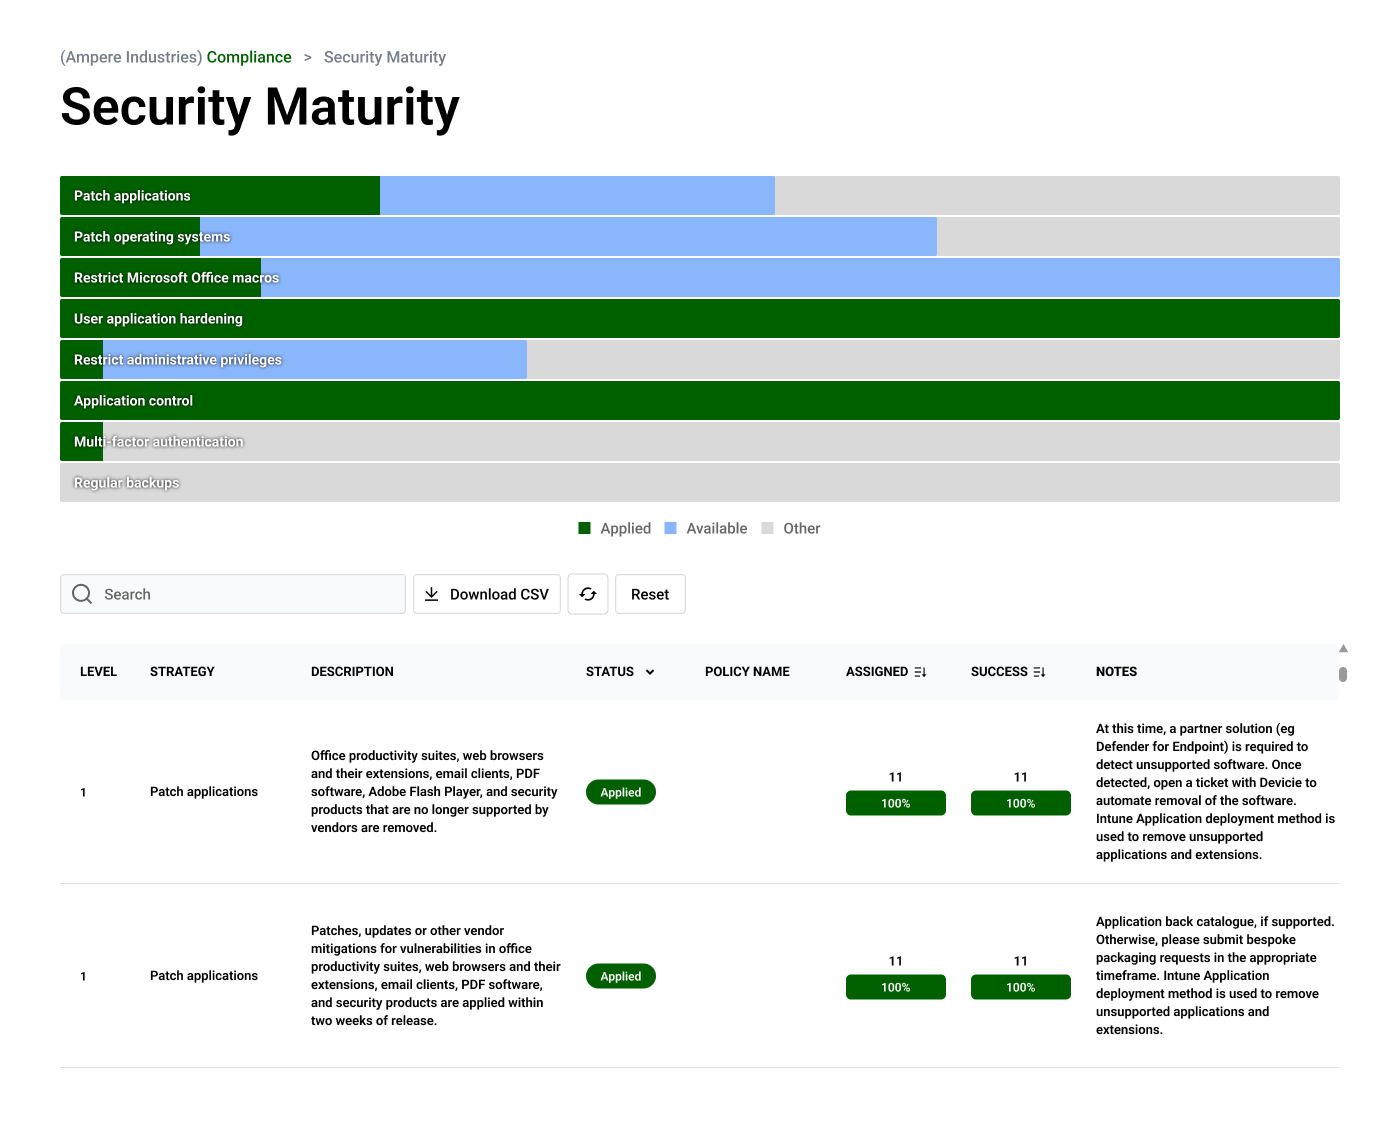Screen dimensions: 1399x1130
Task: Click the download icon inside Download CSV button
Action: point(432,594)
